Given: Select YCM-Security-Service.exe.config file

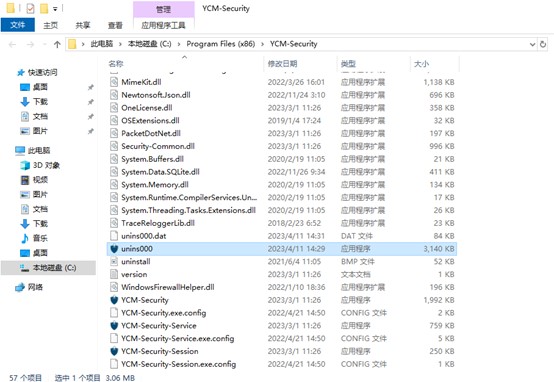Looking at the screenshot, I should (x=282, y=339).
